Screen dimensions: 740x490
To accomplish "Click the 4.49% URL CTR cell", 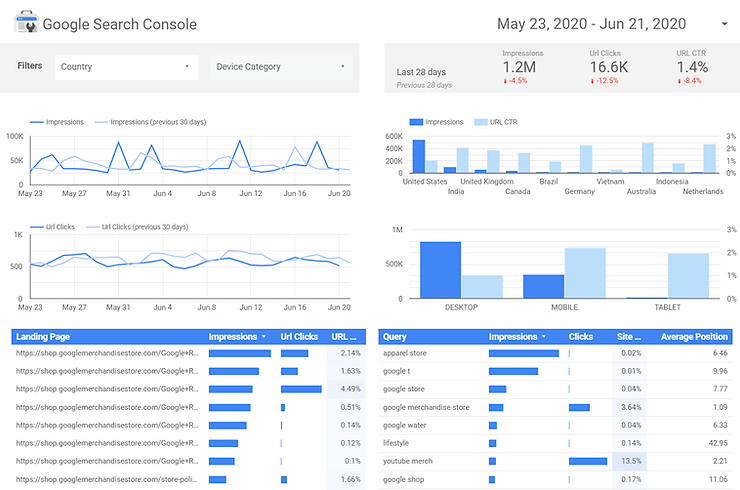I will (346, 389).
